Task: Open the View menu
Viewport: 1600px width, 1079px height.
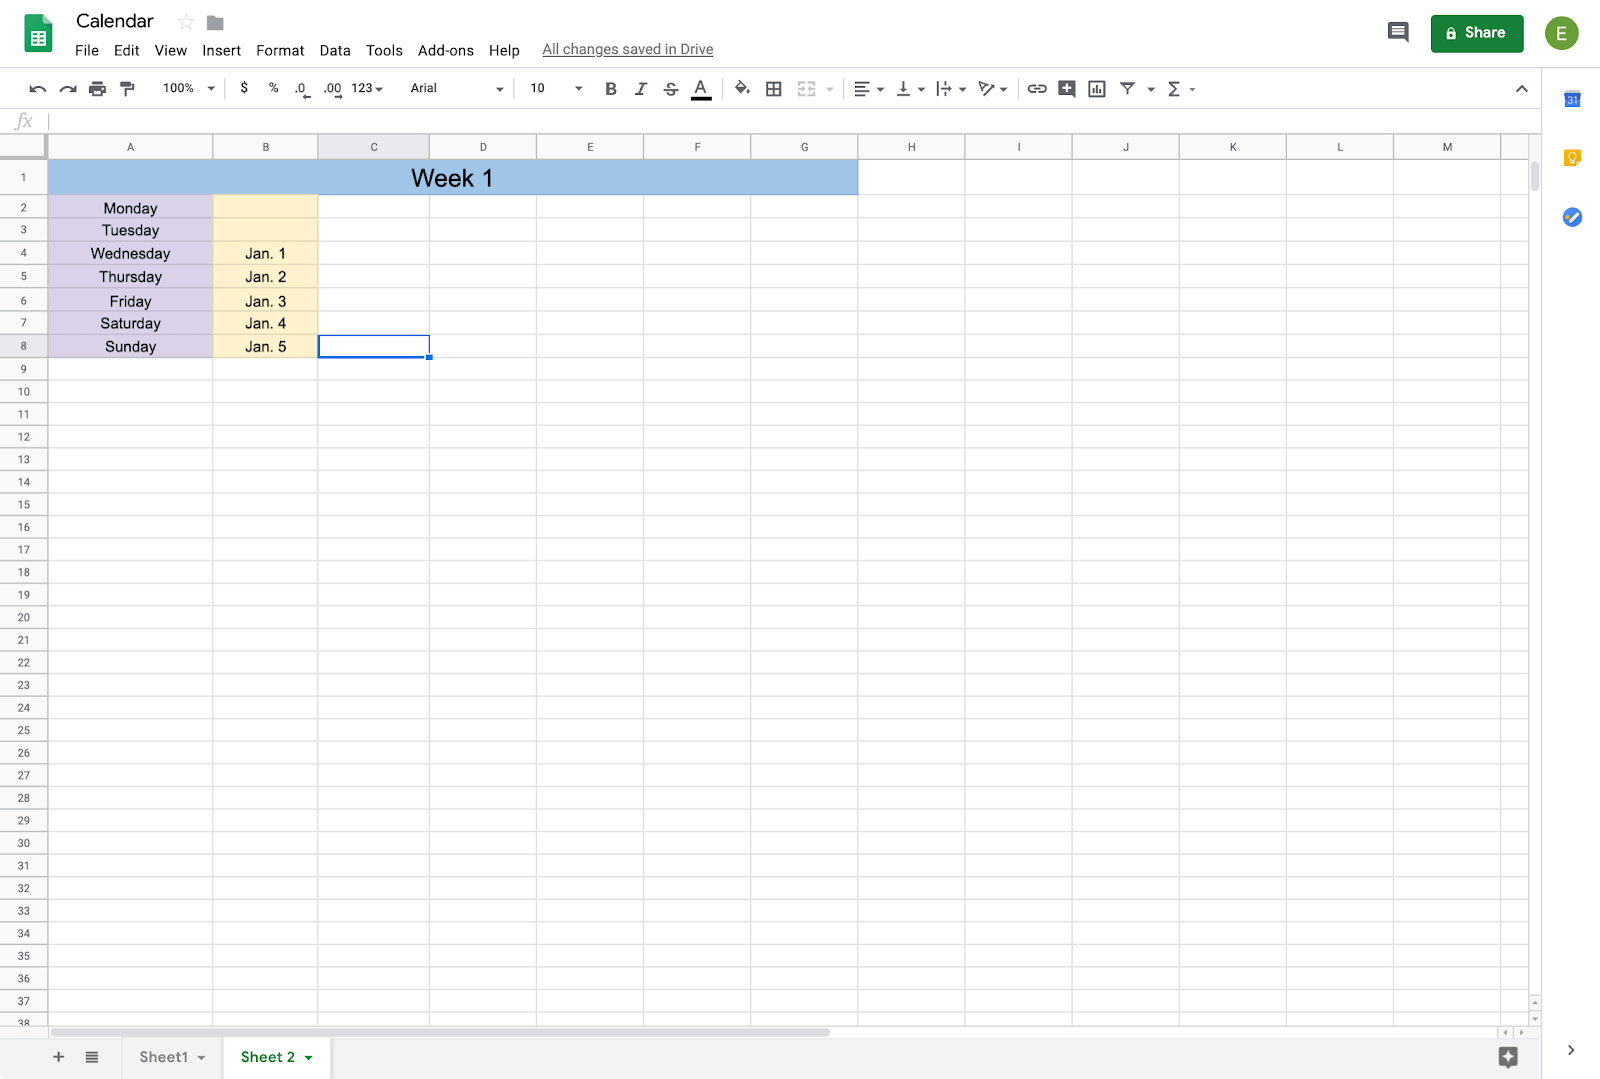Action: (x=171, y=50)
